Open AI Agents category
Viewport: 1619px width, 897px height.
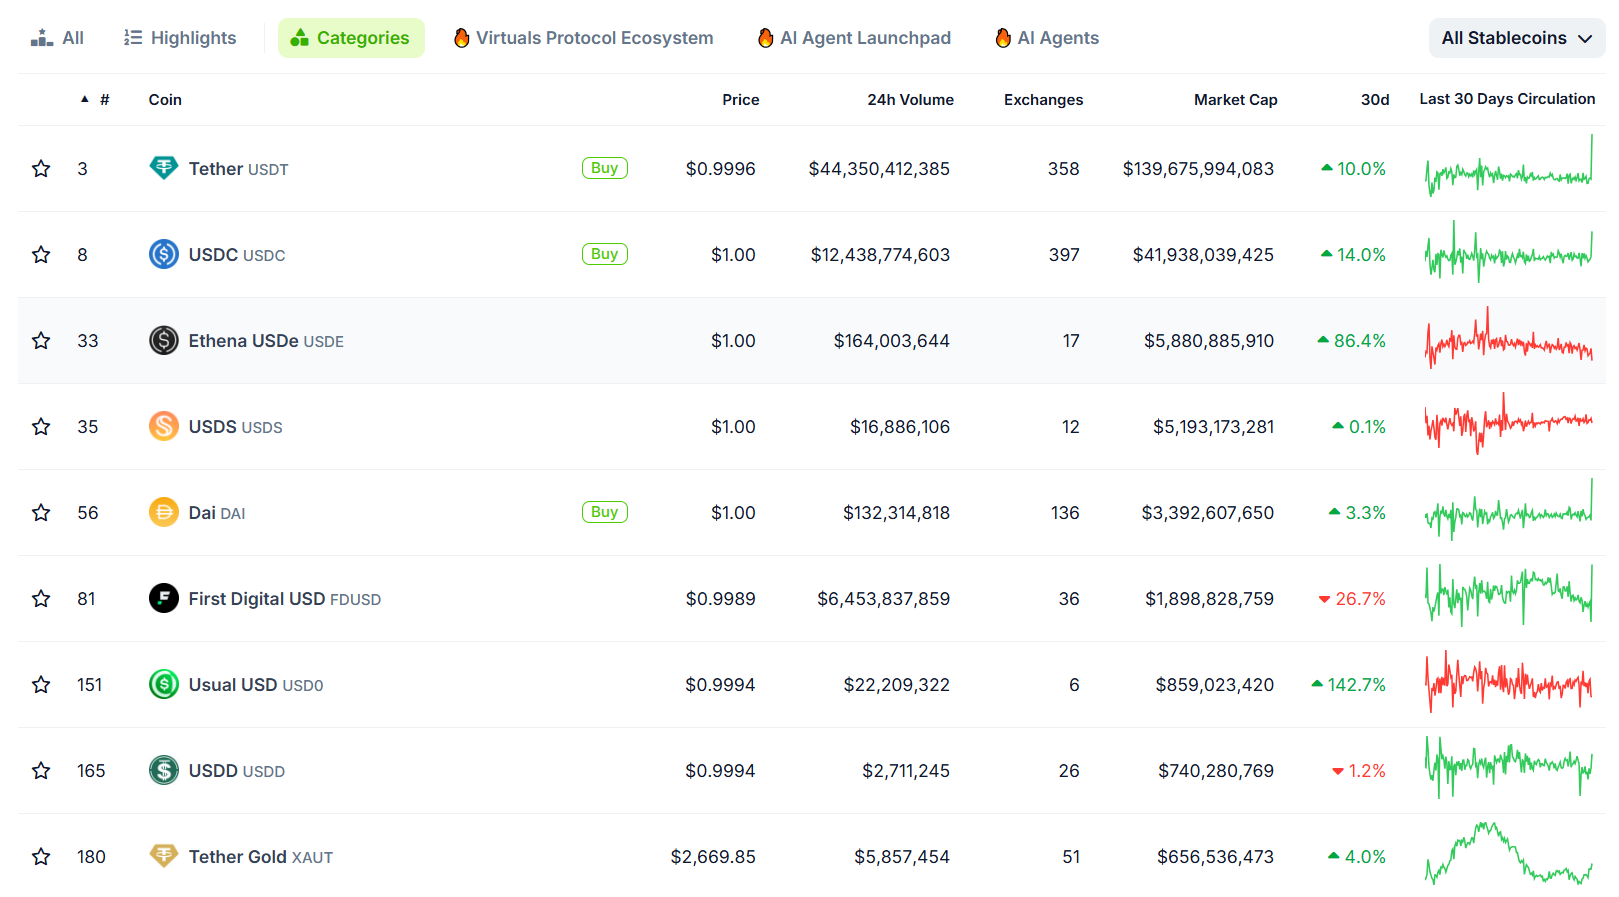pyautogui.click(x=1047, y=38)
